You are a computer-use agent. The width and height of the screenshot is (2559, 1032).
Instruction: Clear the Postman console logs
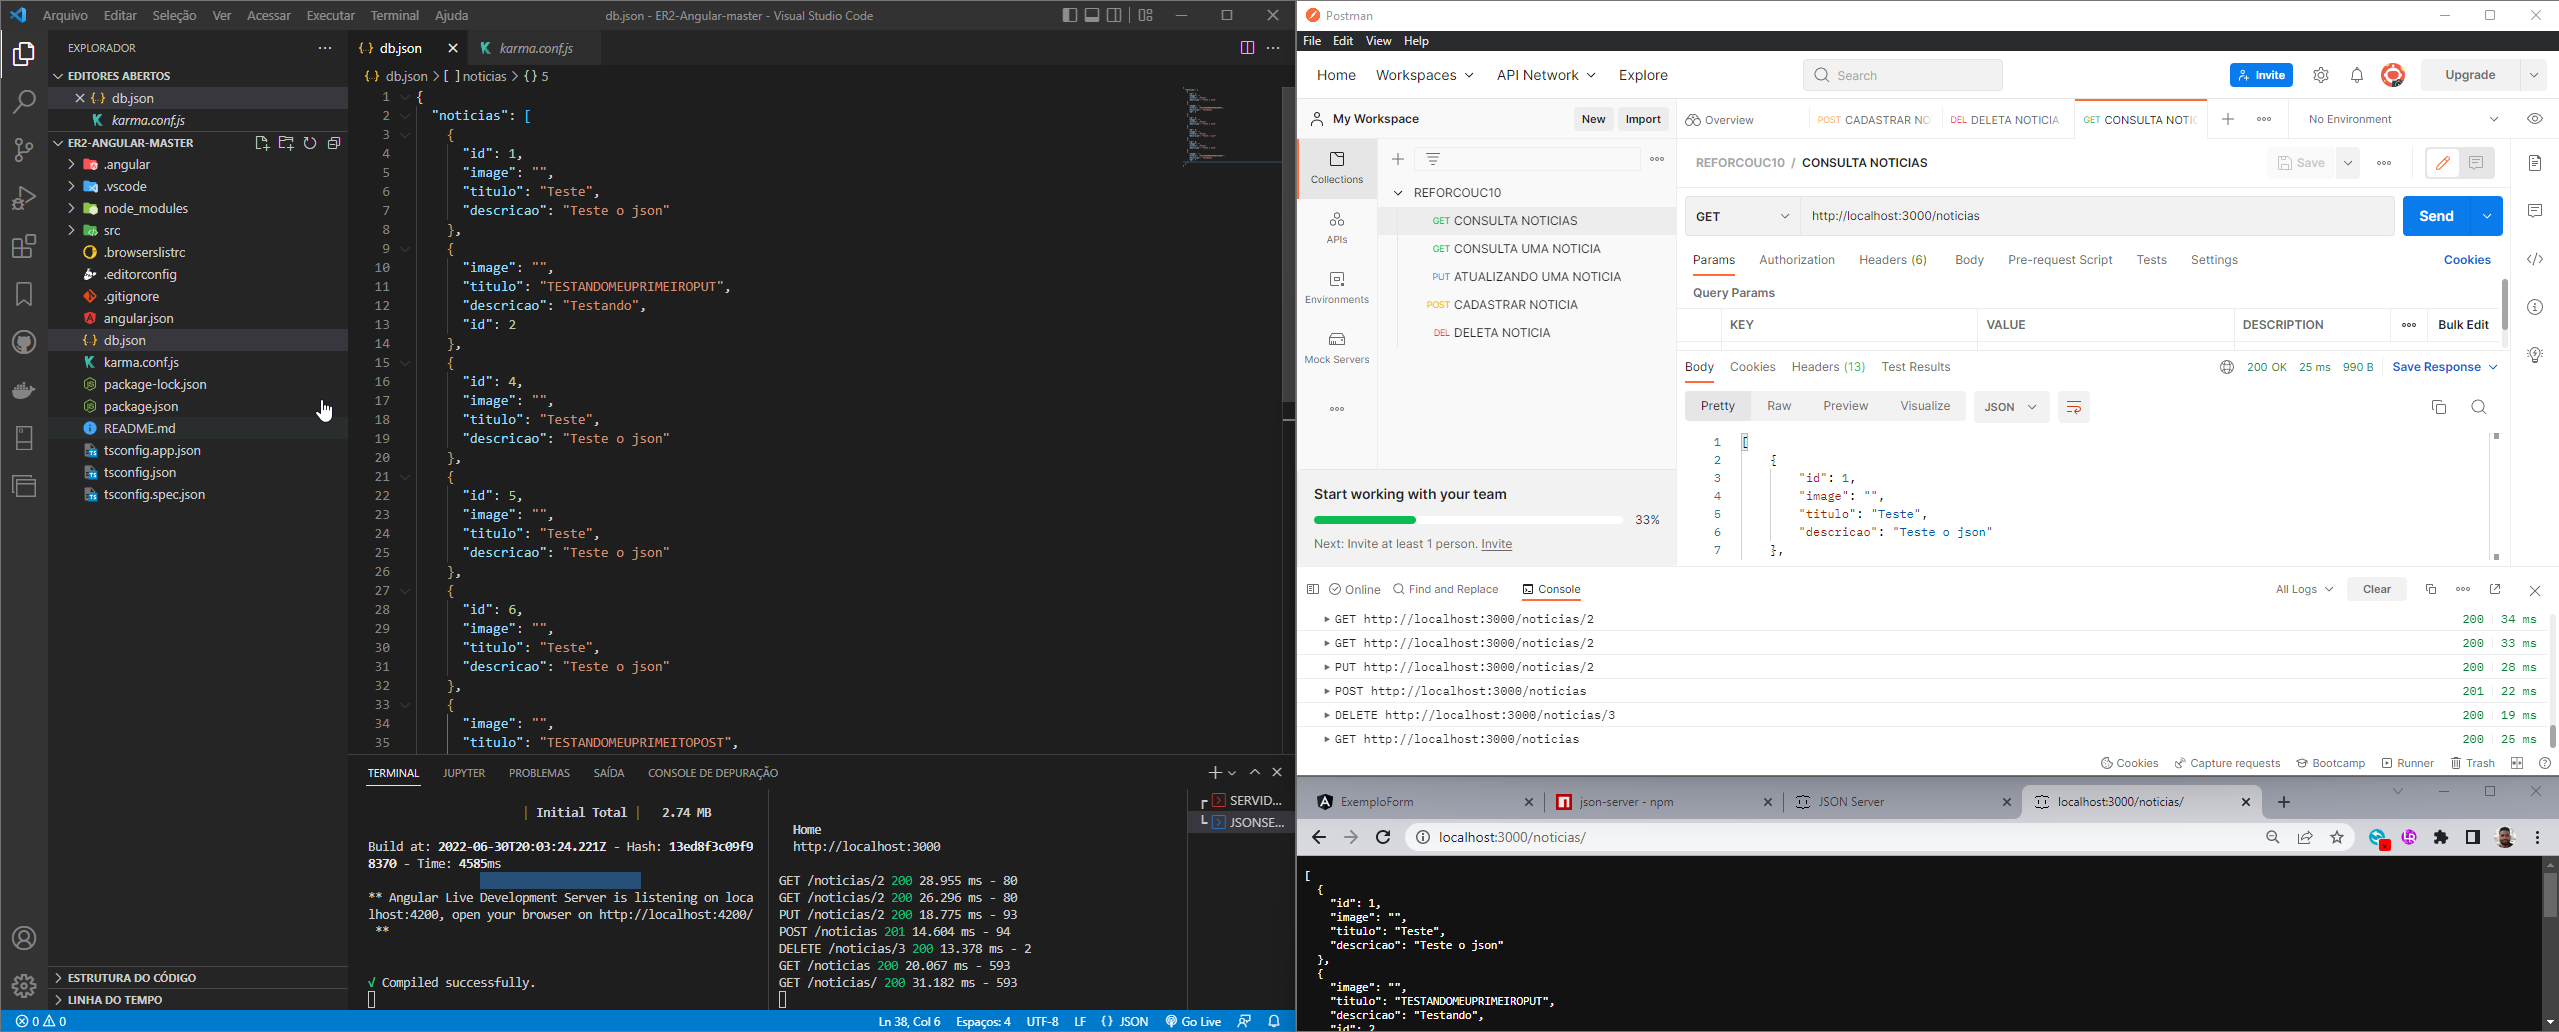2377,589
